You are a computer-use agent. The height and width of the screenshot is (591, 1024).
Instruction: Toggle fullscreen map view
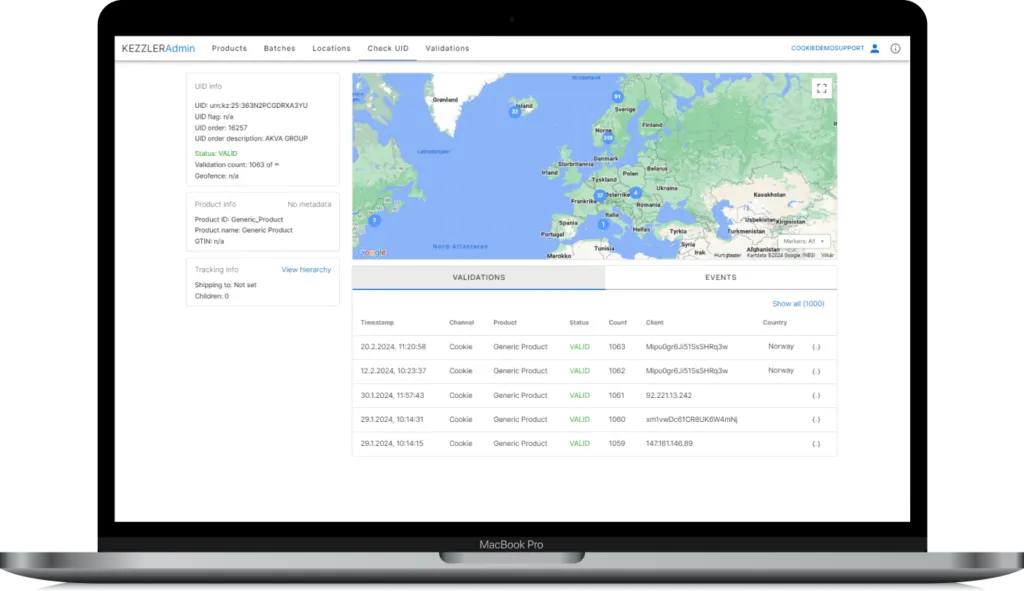pyautogui.click(x=822, y=88)
